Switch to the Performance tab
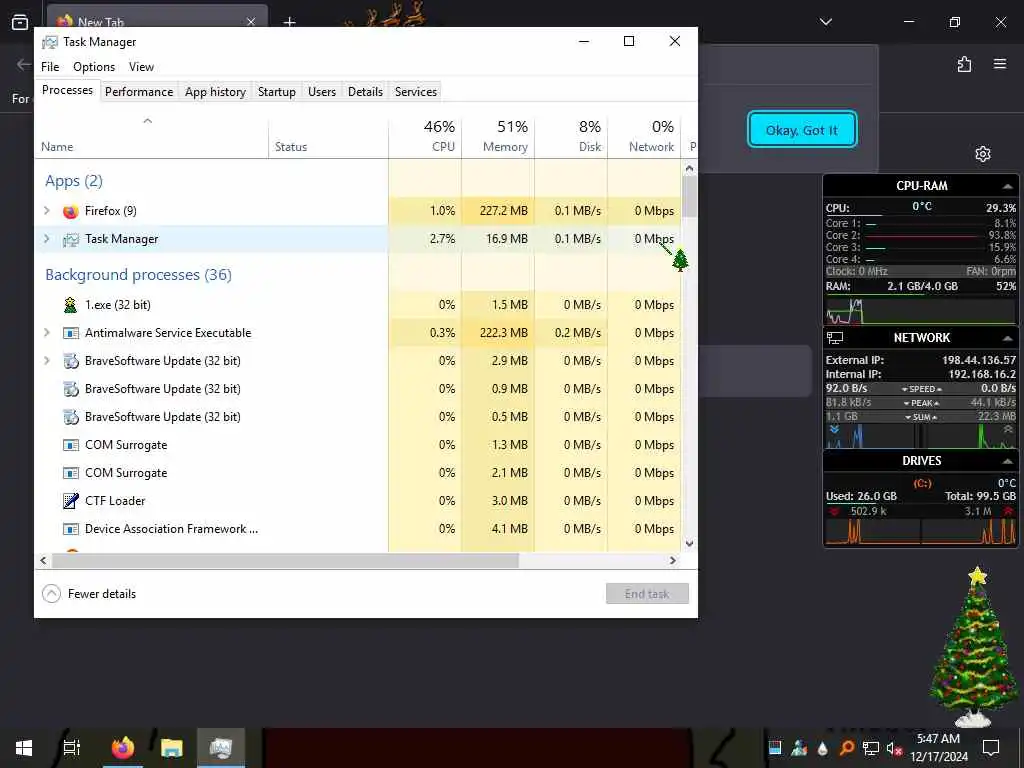The width and height of the screenshot is (1024, 768). click(x=139, y=92)
